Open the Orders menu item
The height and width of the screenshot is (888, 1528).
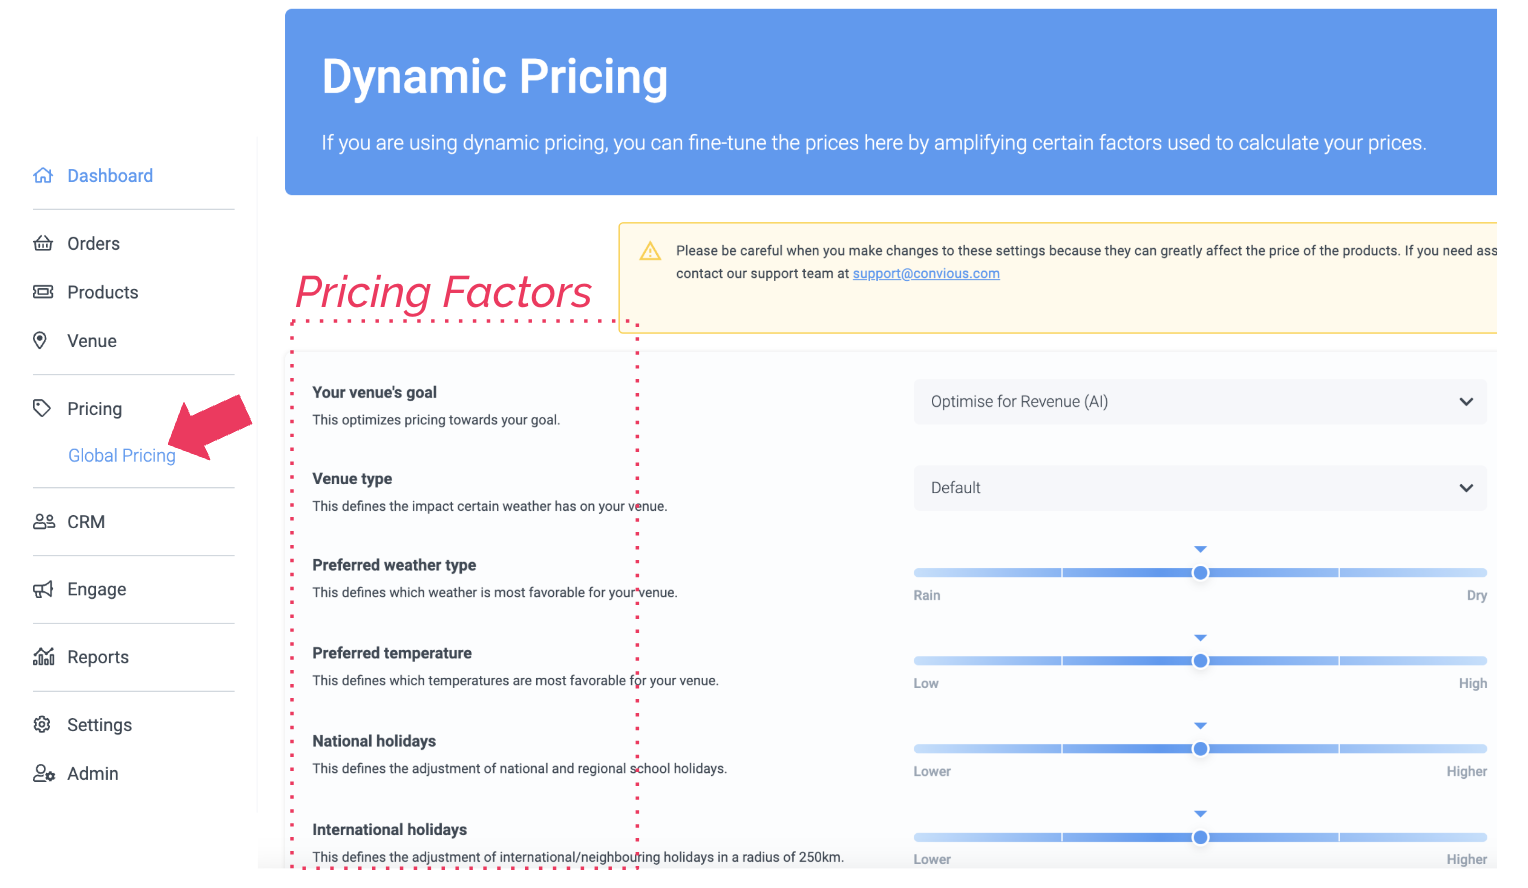pyautogui.click(x=93, y=244)
